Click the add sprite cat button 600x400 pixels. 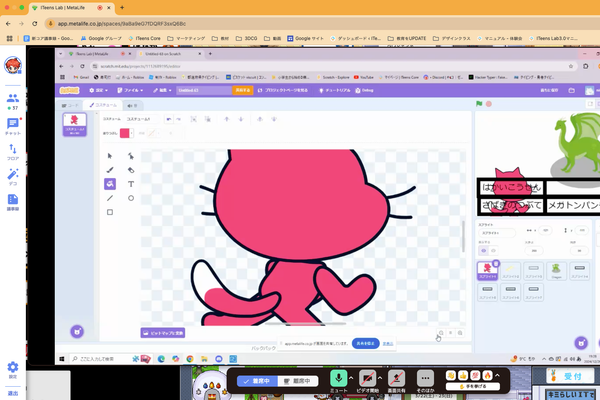581,343
